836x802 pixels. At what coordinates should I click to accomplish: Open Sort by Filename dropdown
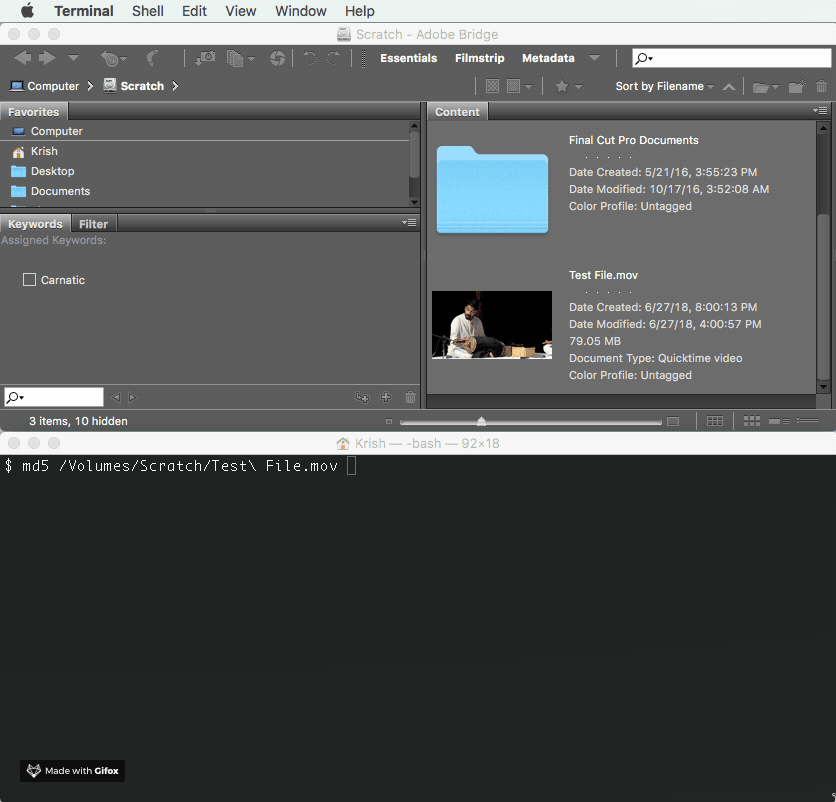tap(664, 86)
